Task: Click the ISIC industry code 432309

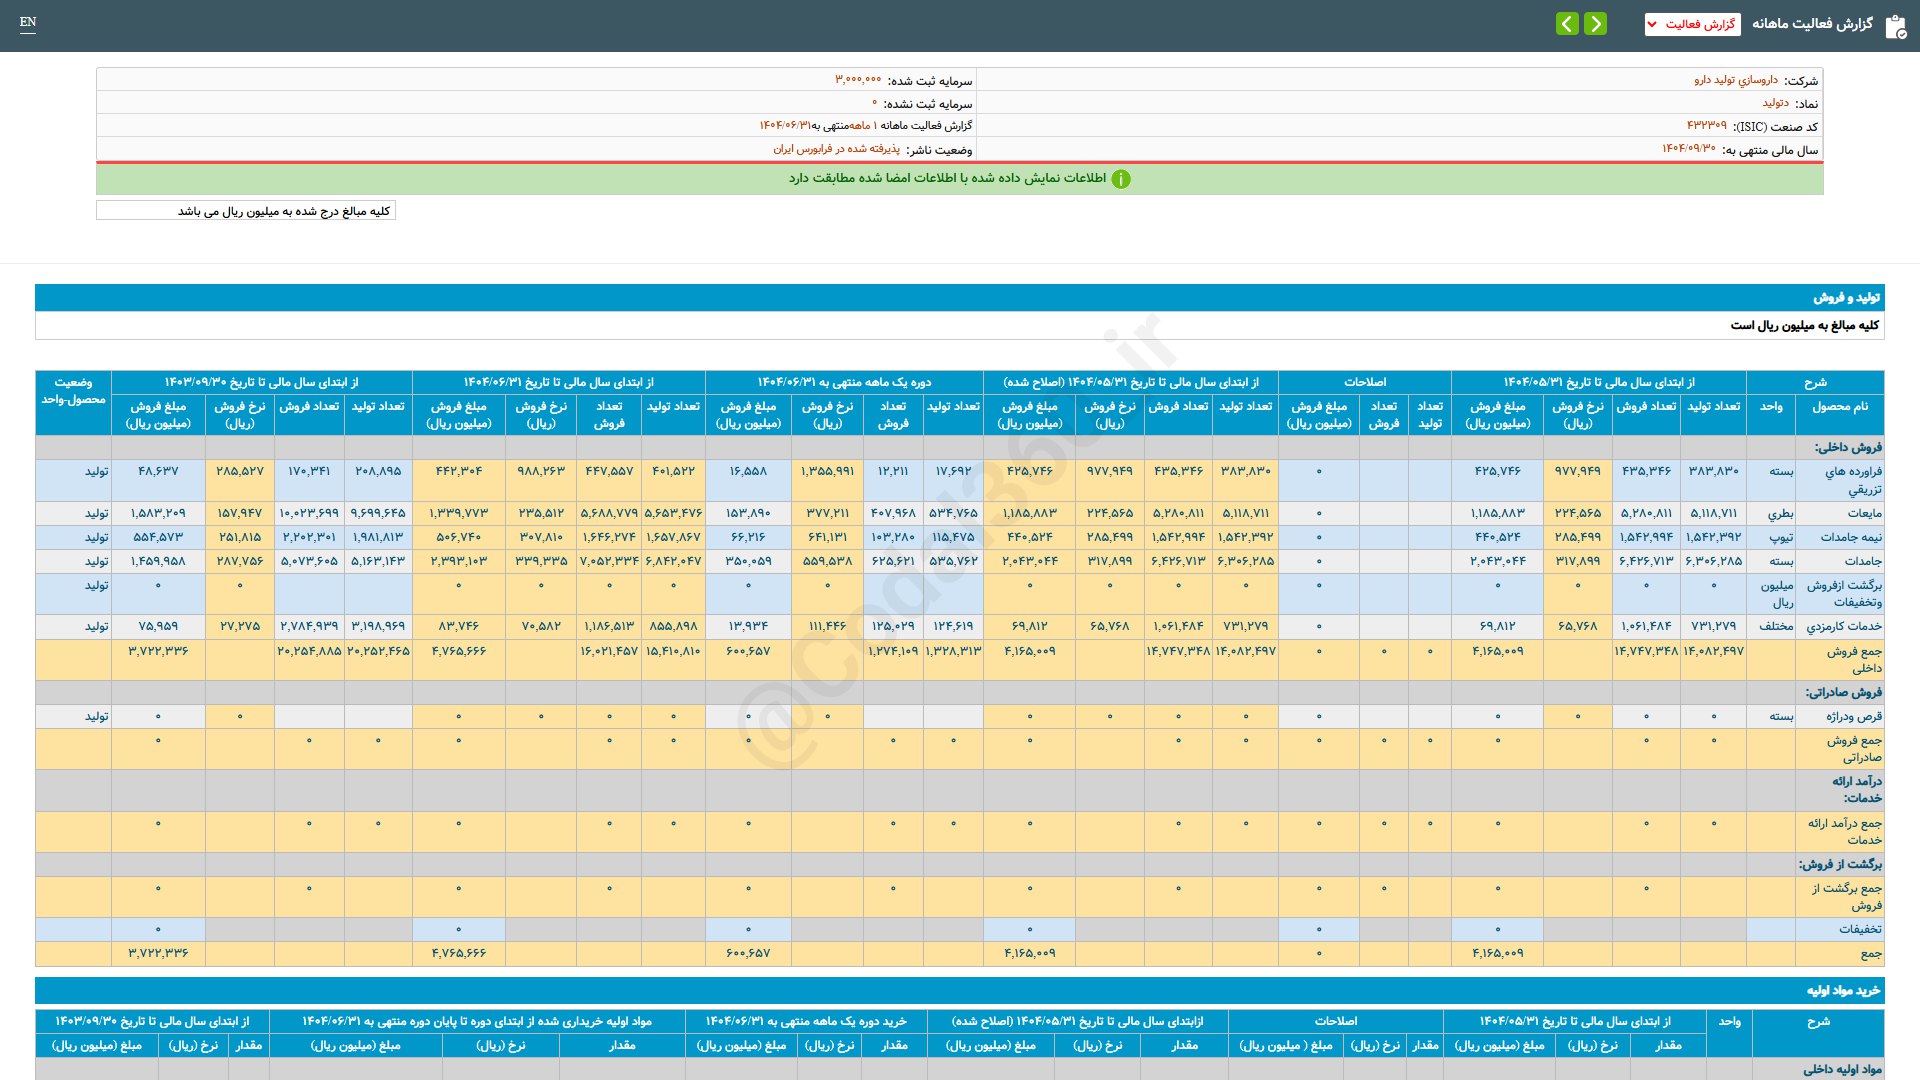Action: click(x=1706, y=126)
